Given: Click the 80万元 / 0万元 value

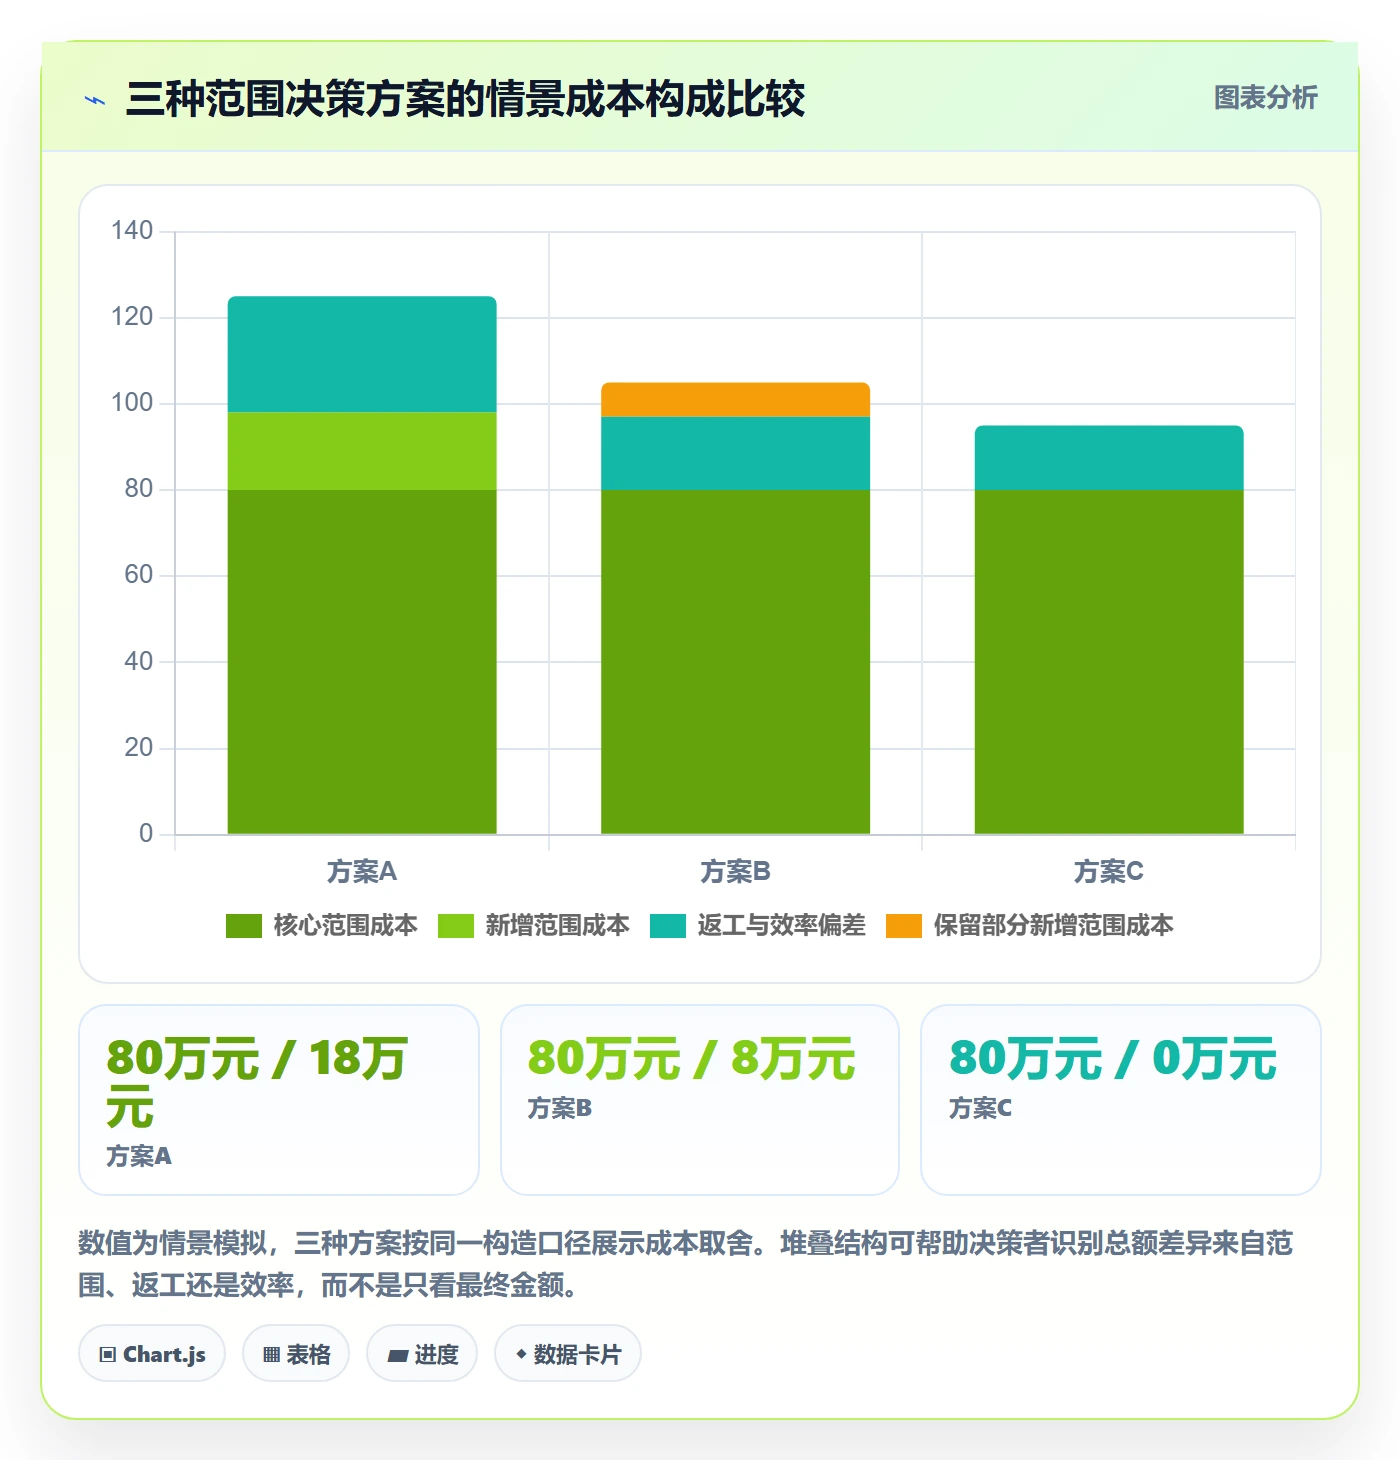Looking at the screenshot, I should pos(1113,1059).
